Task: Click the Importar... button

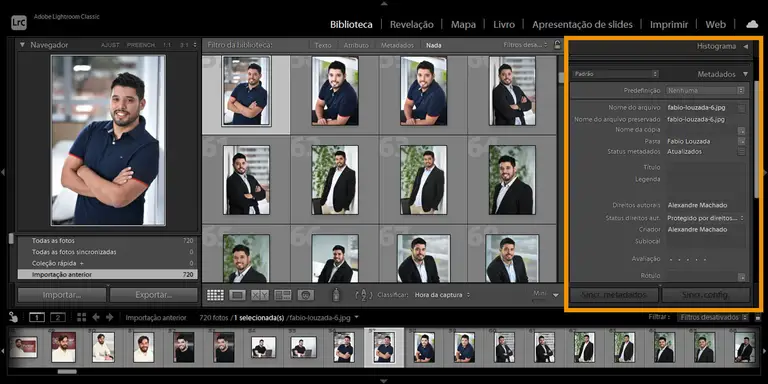Action: coord(62,295)
